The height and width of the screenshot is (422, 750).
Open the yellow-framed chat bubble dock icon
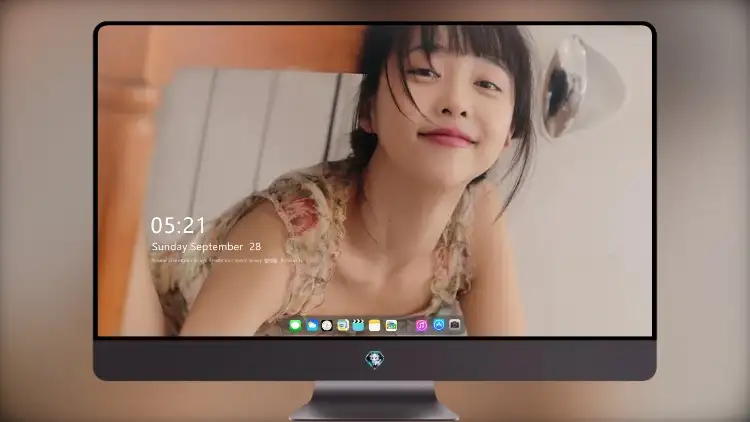342,325
